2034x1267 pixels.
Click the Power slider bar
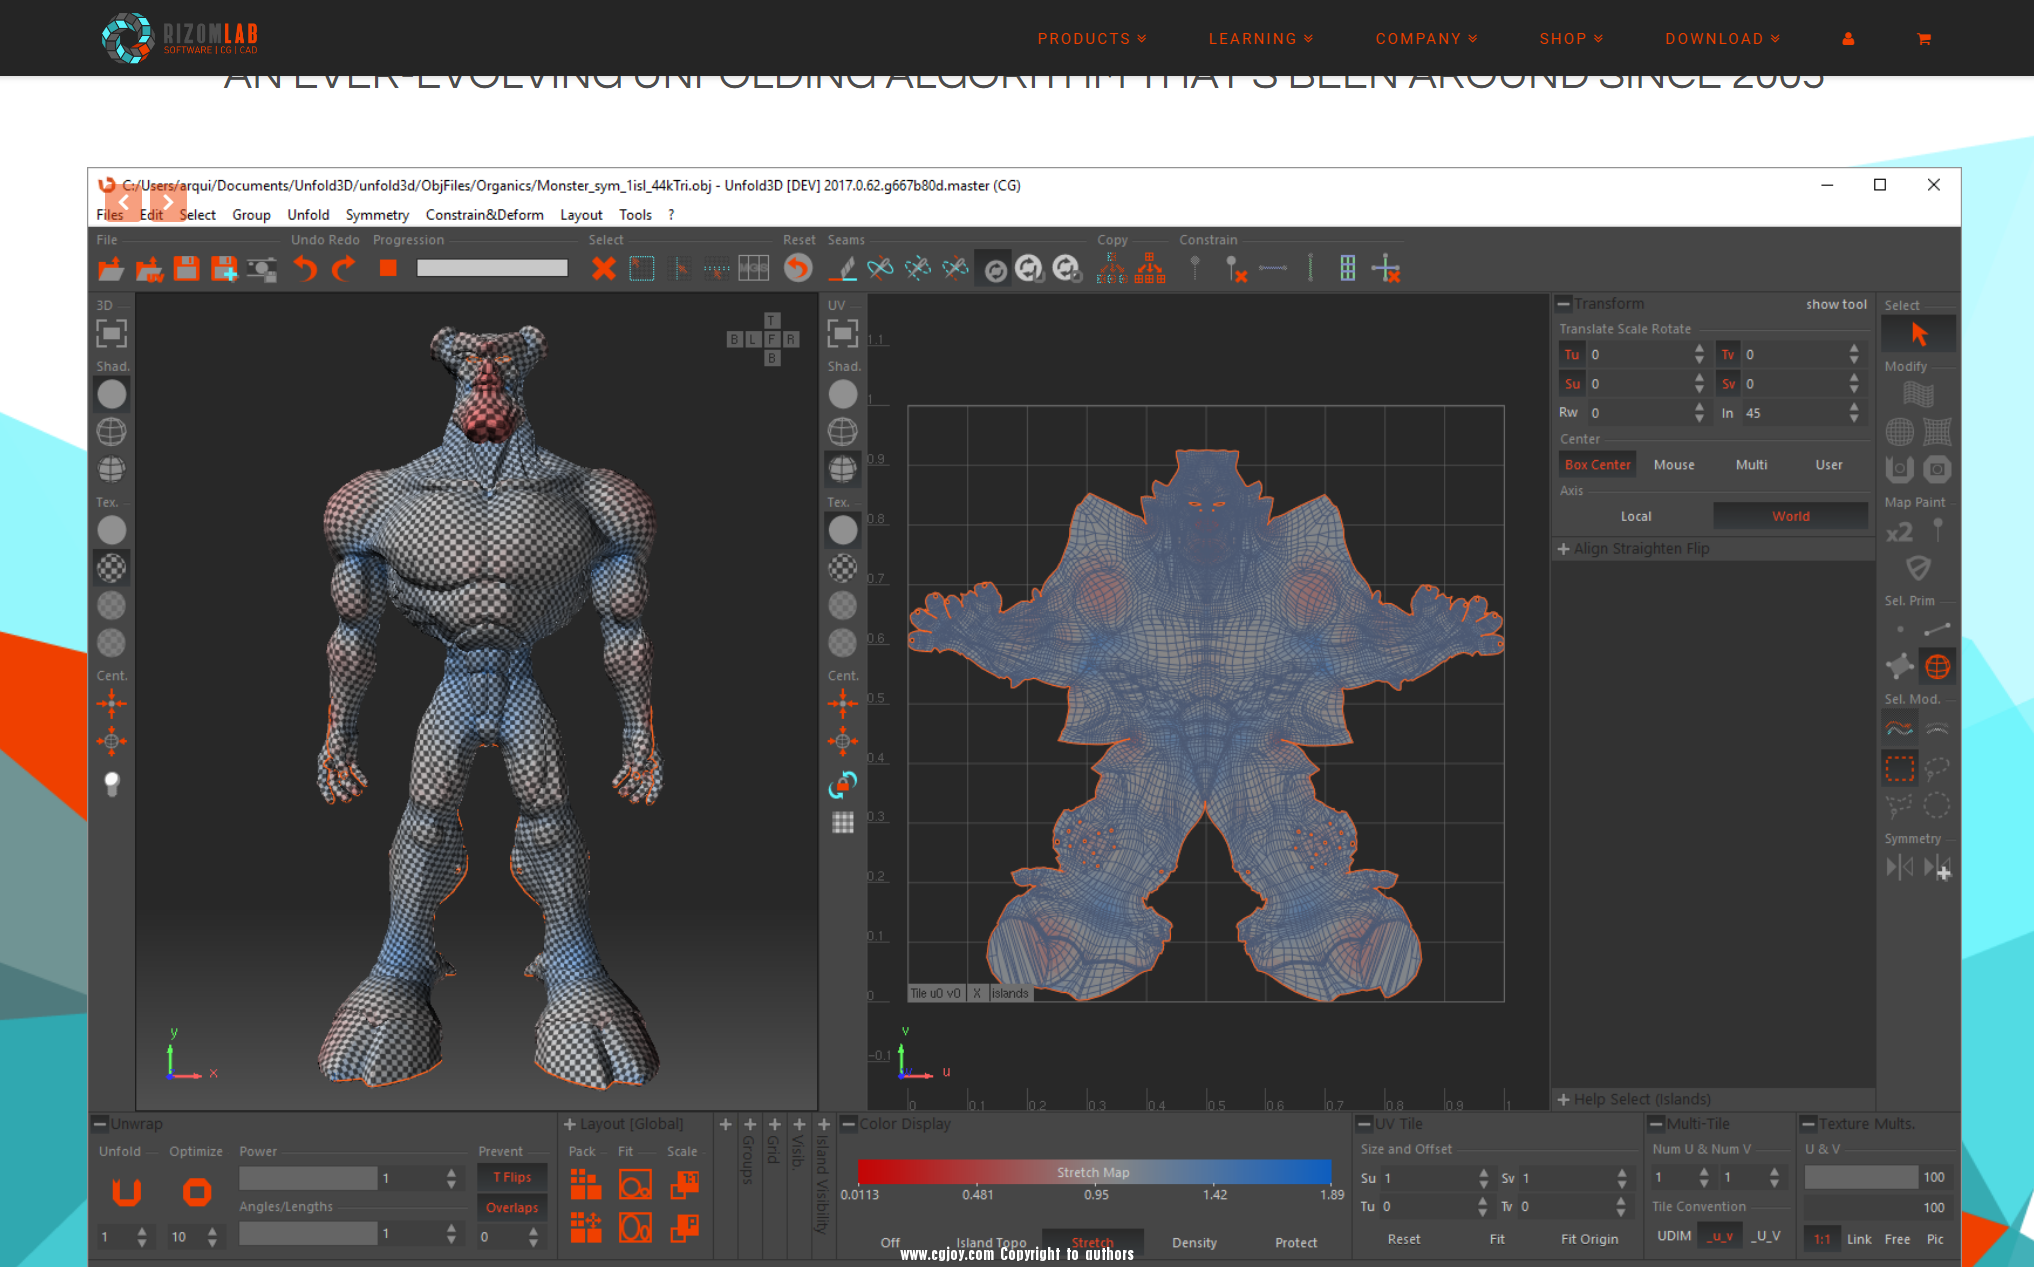tap(307, 1178)
